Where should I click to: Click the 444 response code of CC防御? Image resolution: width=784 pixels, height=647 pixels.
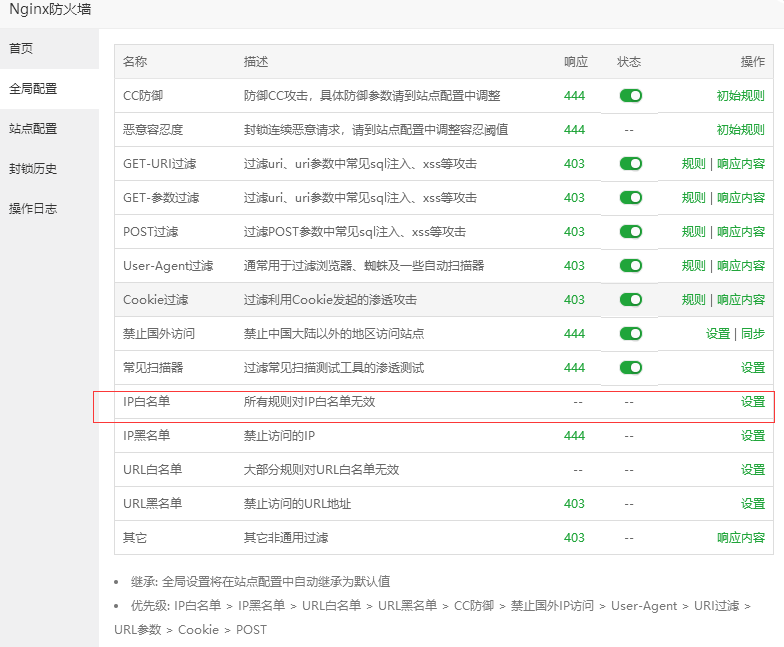coord(574,96)
